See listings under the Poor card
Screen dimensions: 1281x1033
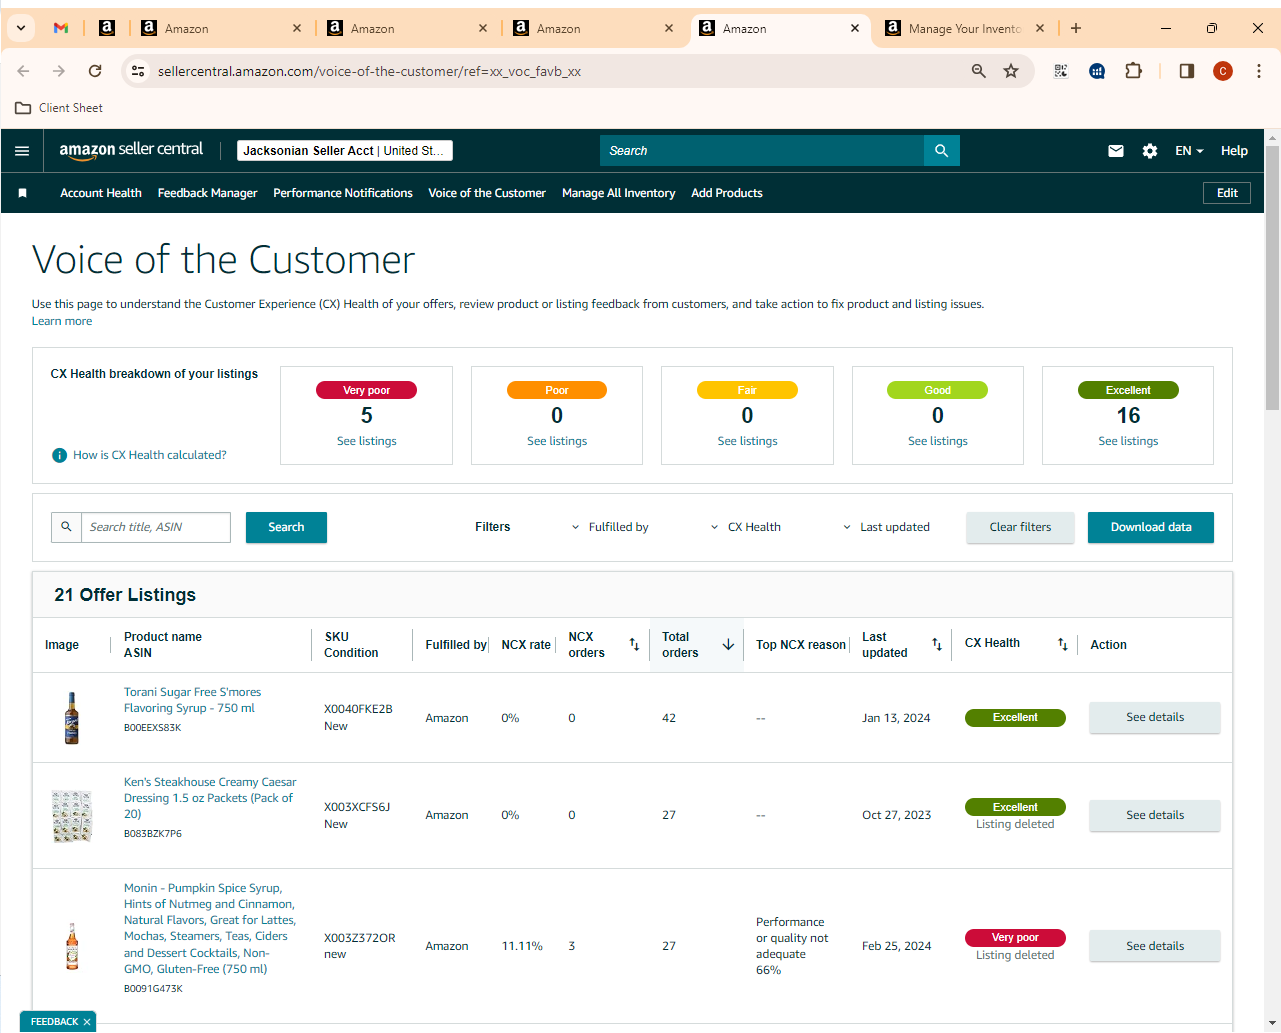click(x=557, y=441)
